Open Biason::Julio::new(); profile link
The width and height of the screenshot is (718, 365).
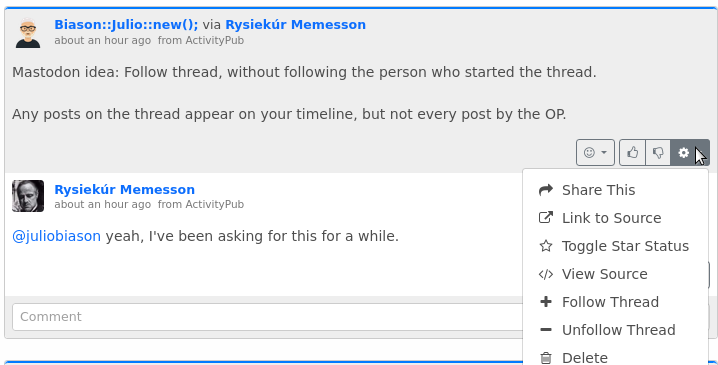[126, 25]
